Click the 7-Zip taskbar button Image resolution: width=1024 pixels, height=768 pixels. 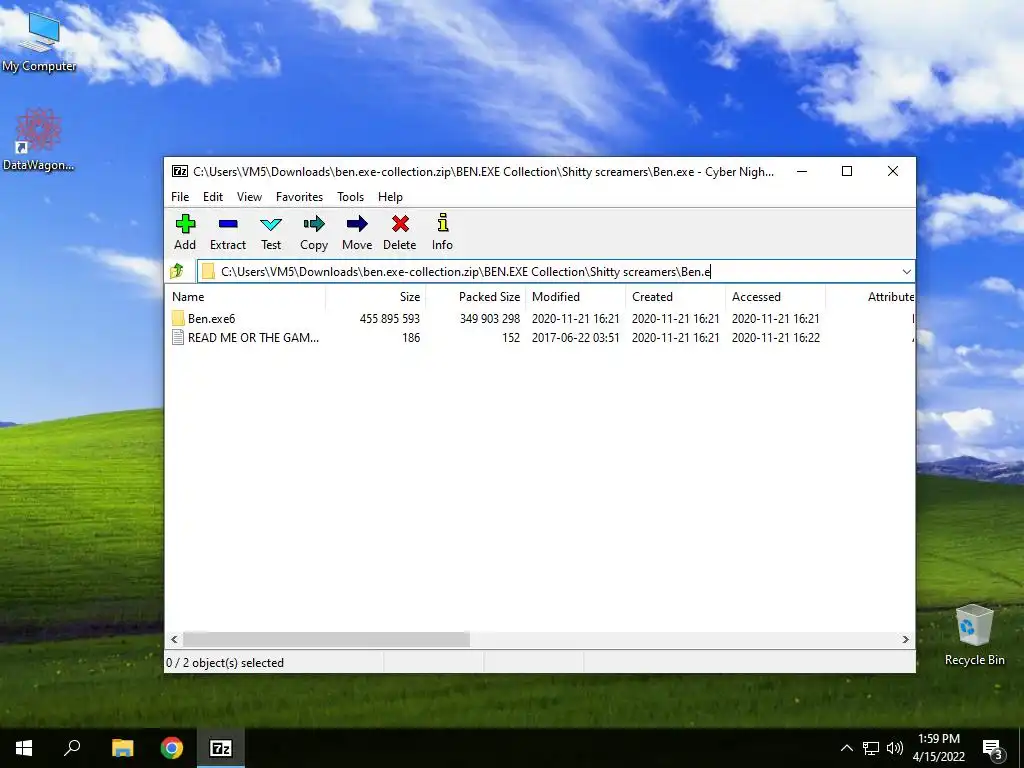[221, 748]
